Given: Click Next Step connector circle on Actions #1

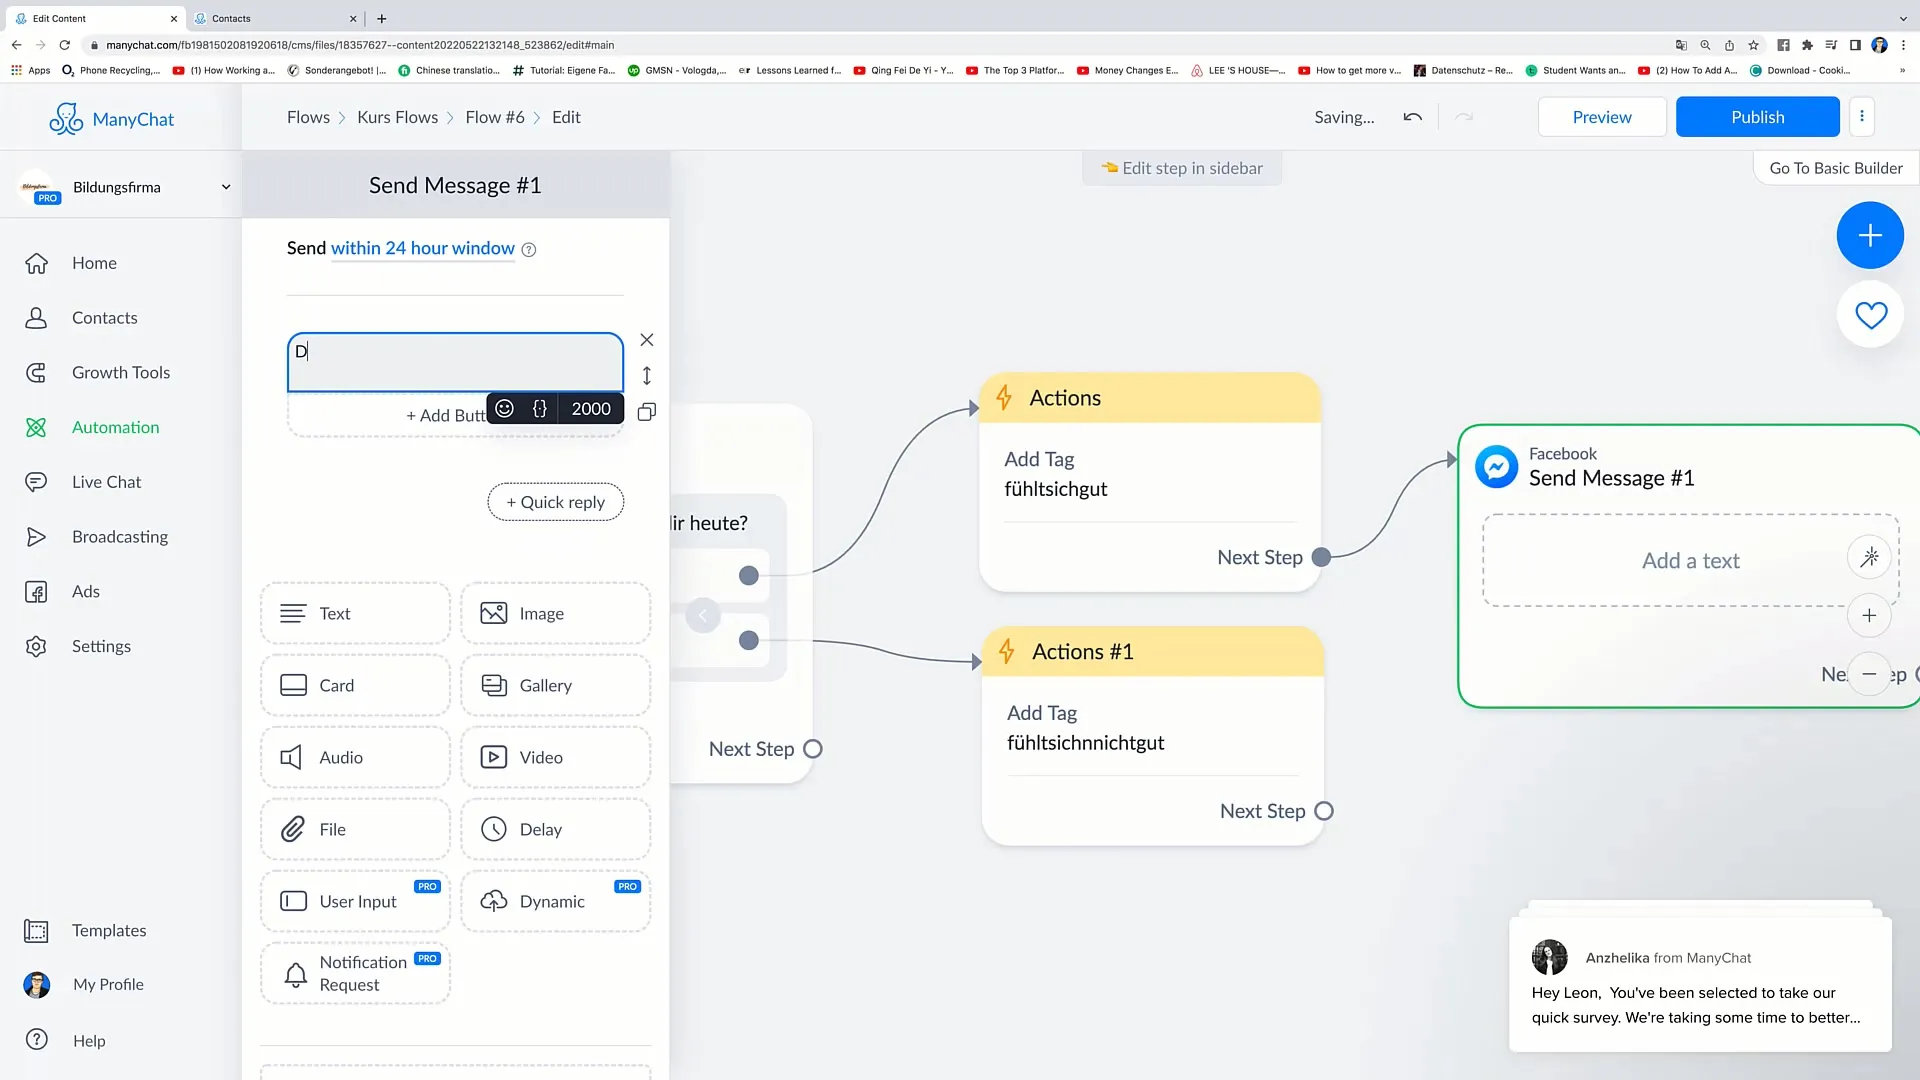Looking at the screenshot, I should (x=1324, y=812).
